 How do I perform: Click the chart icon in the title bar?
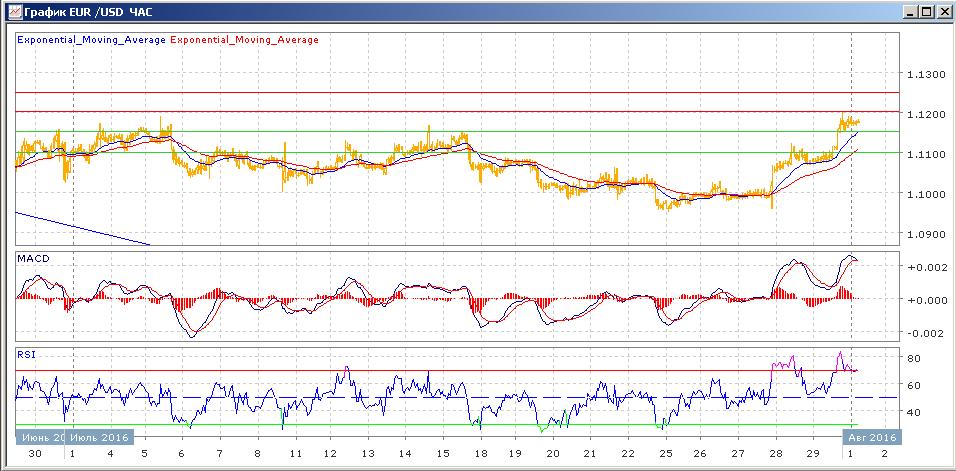15,11
